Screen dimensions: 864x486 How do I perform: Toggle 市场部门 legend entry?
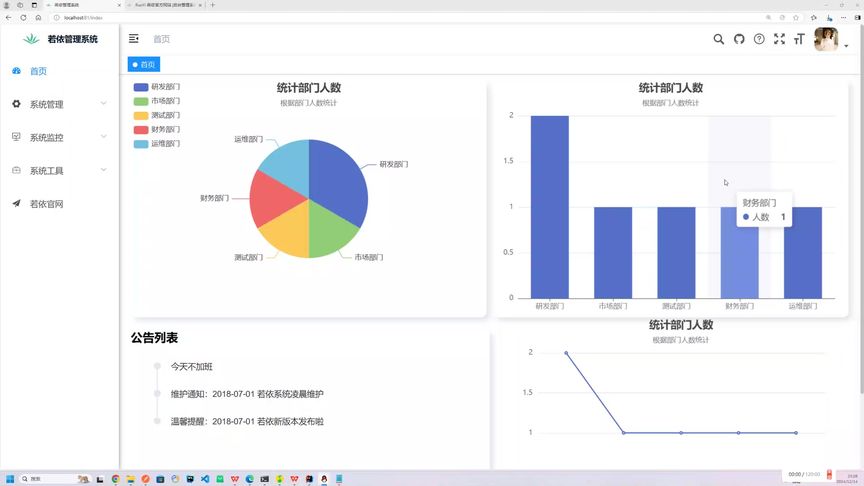click(157, 101)
